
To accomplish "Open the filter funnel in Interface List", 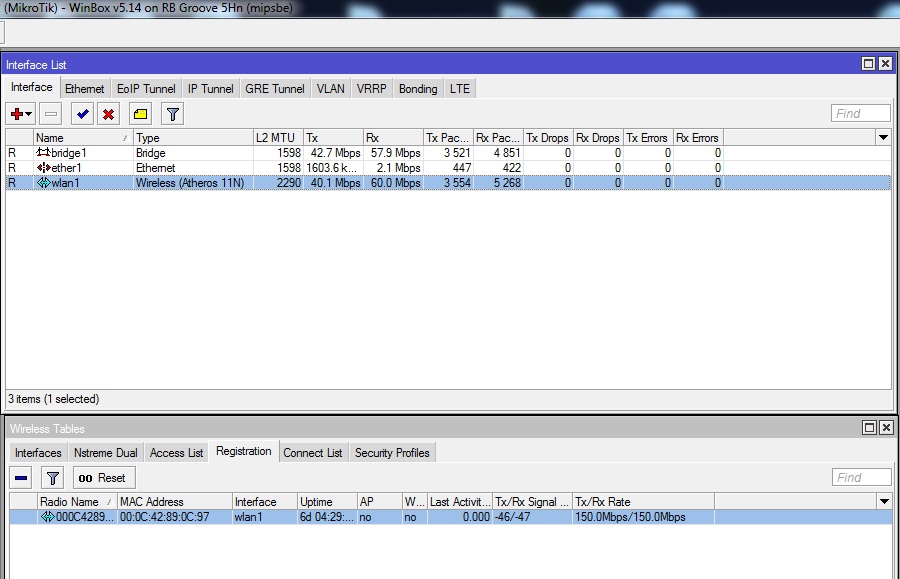I will 173,114.
